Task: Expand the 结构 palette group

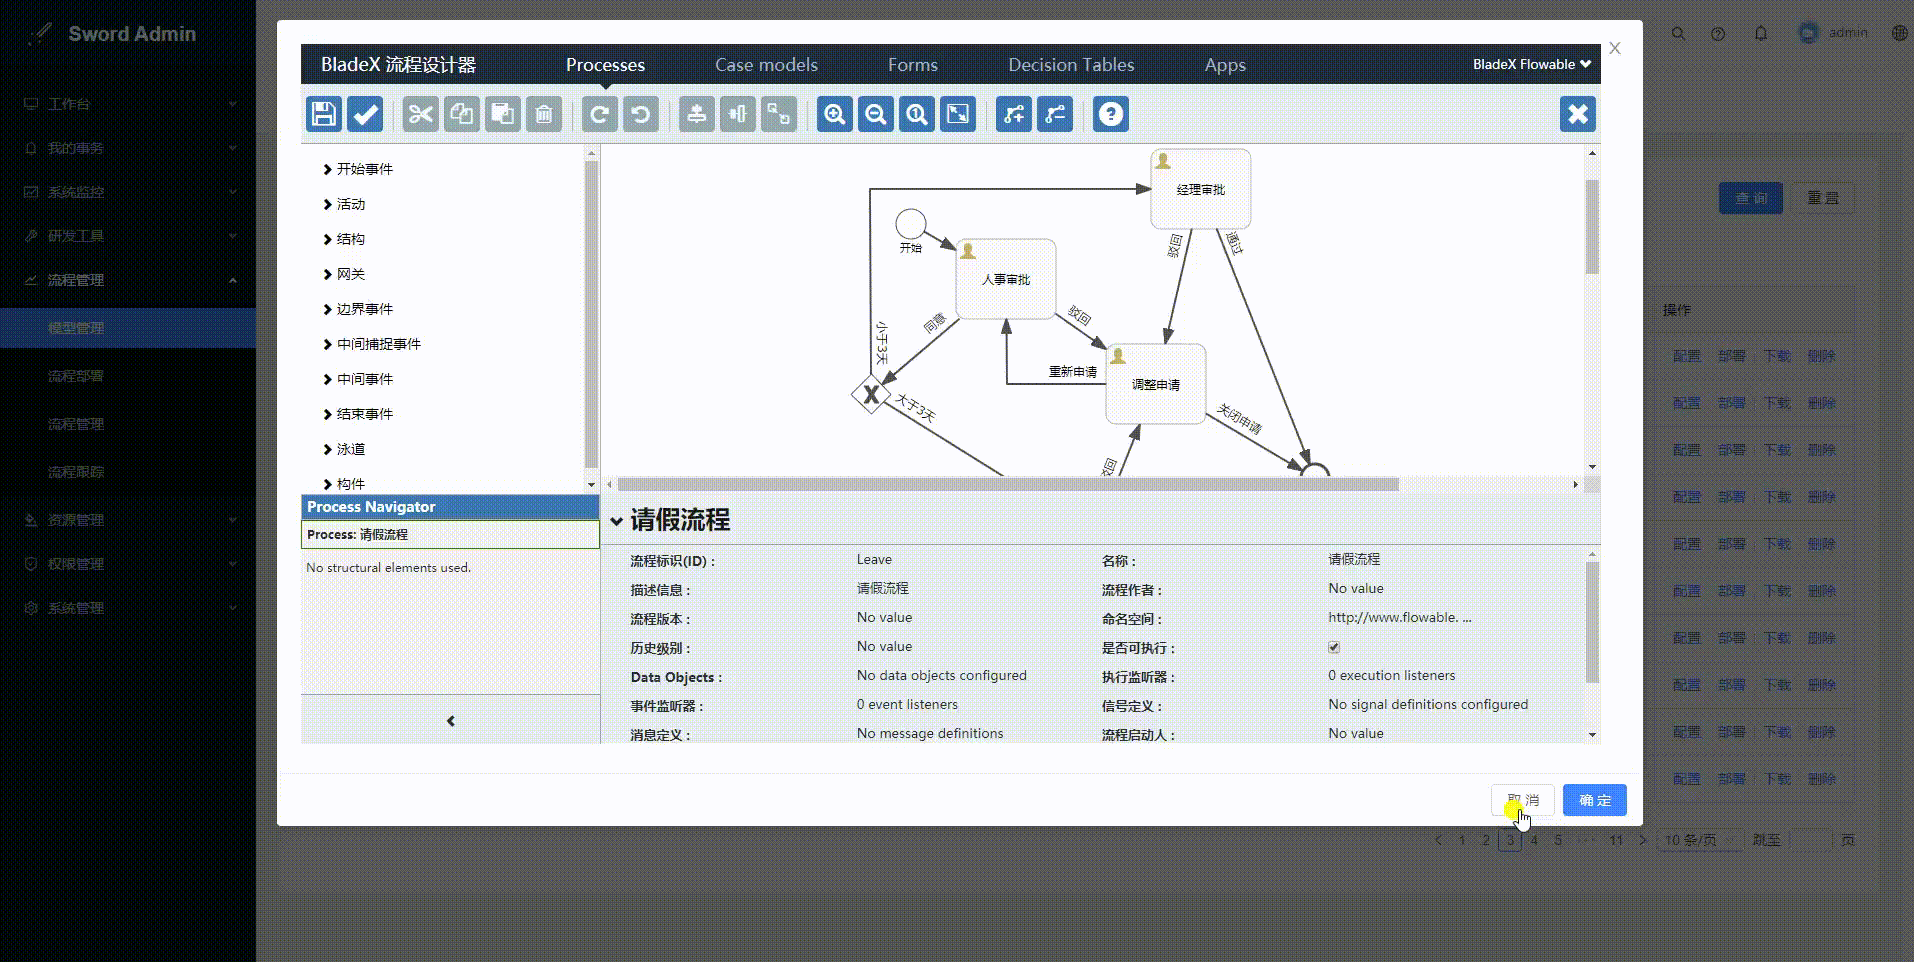Action: pyautogui.click(x=344, y=239)
